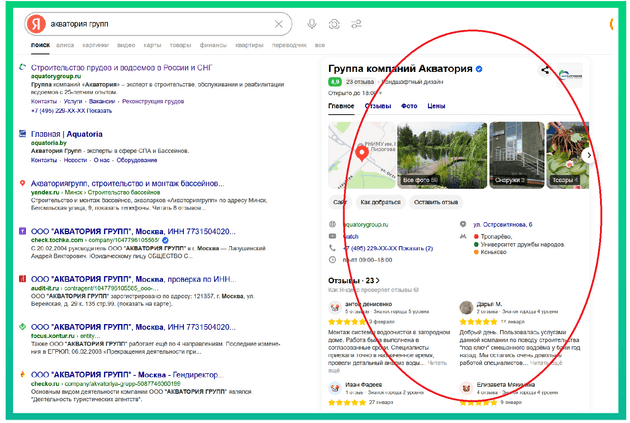Click the green favicon of the focus.kontur.ru result
The image size is (630, 423).
click(x=22, y=327)
